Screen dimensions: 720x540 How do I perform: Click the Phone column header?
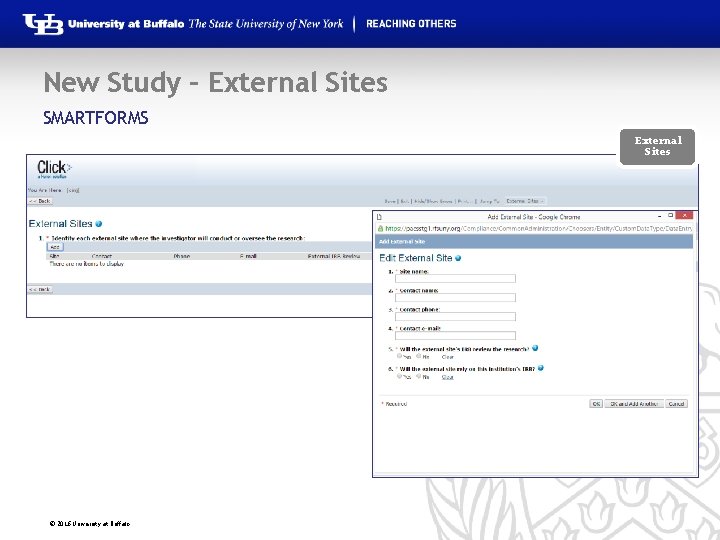(x=182, y=256)
